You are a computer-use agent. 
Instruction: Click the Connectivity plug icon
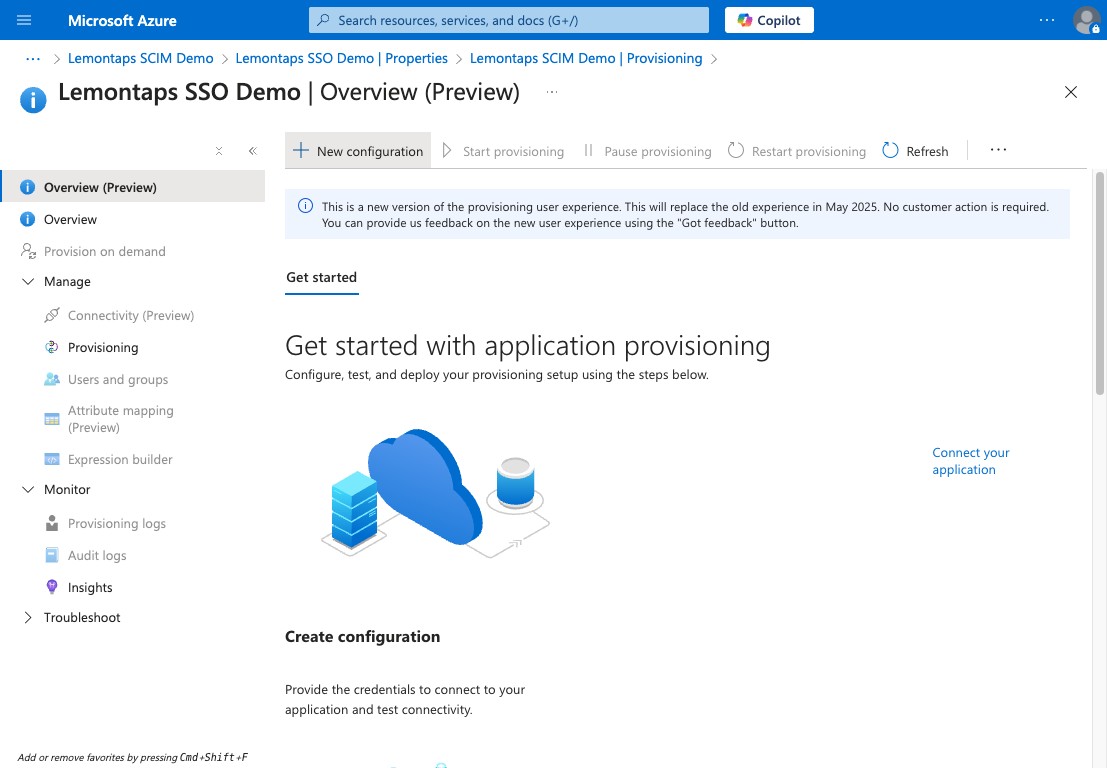click(x=52, y=316)
